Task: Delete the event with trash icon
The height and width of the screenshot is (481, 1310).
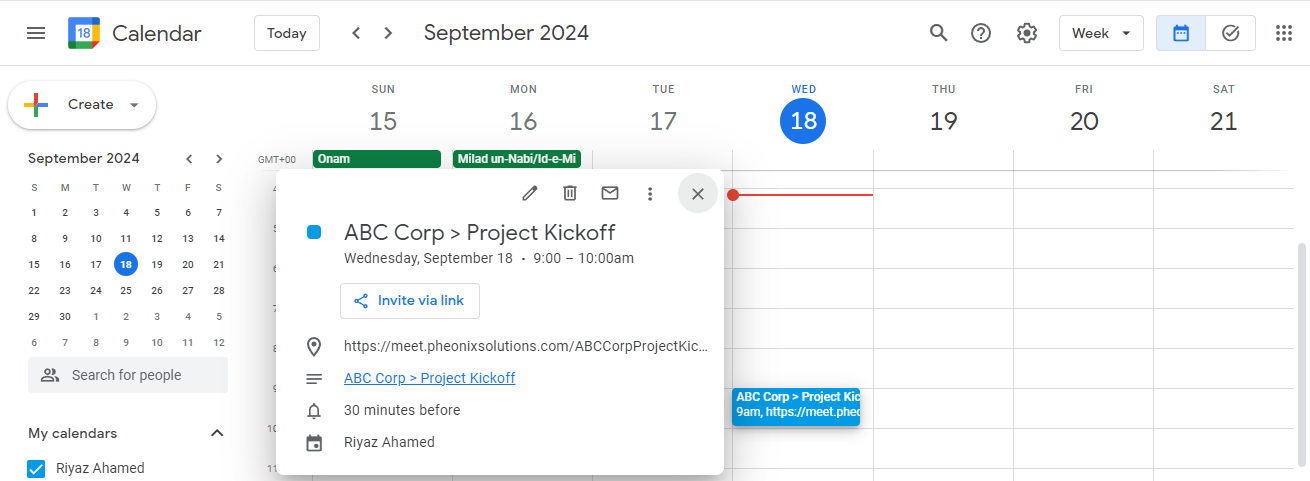Action: pos(570,193)
